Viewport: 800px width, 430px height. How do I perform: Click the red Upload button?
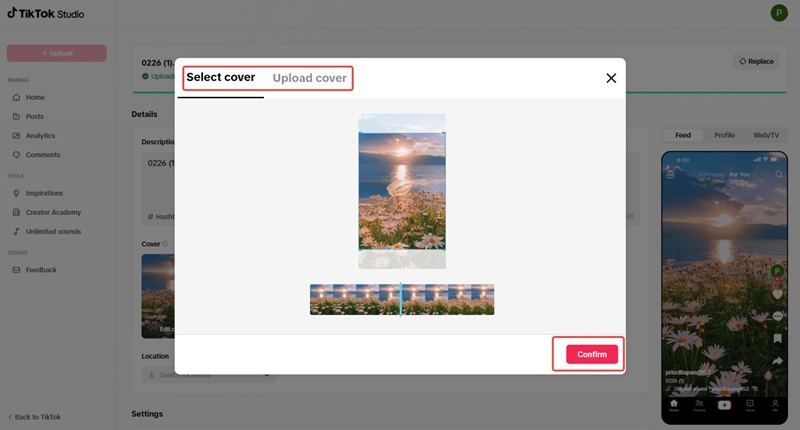57,53
